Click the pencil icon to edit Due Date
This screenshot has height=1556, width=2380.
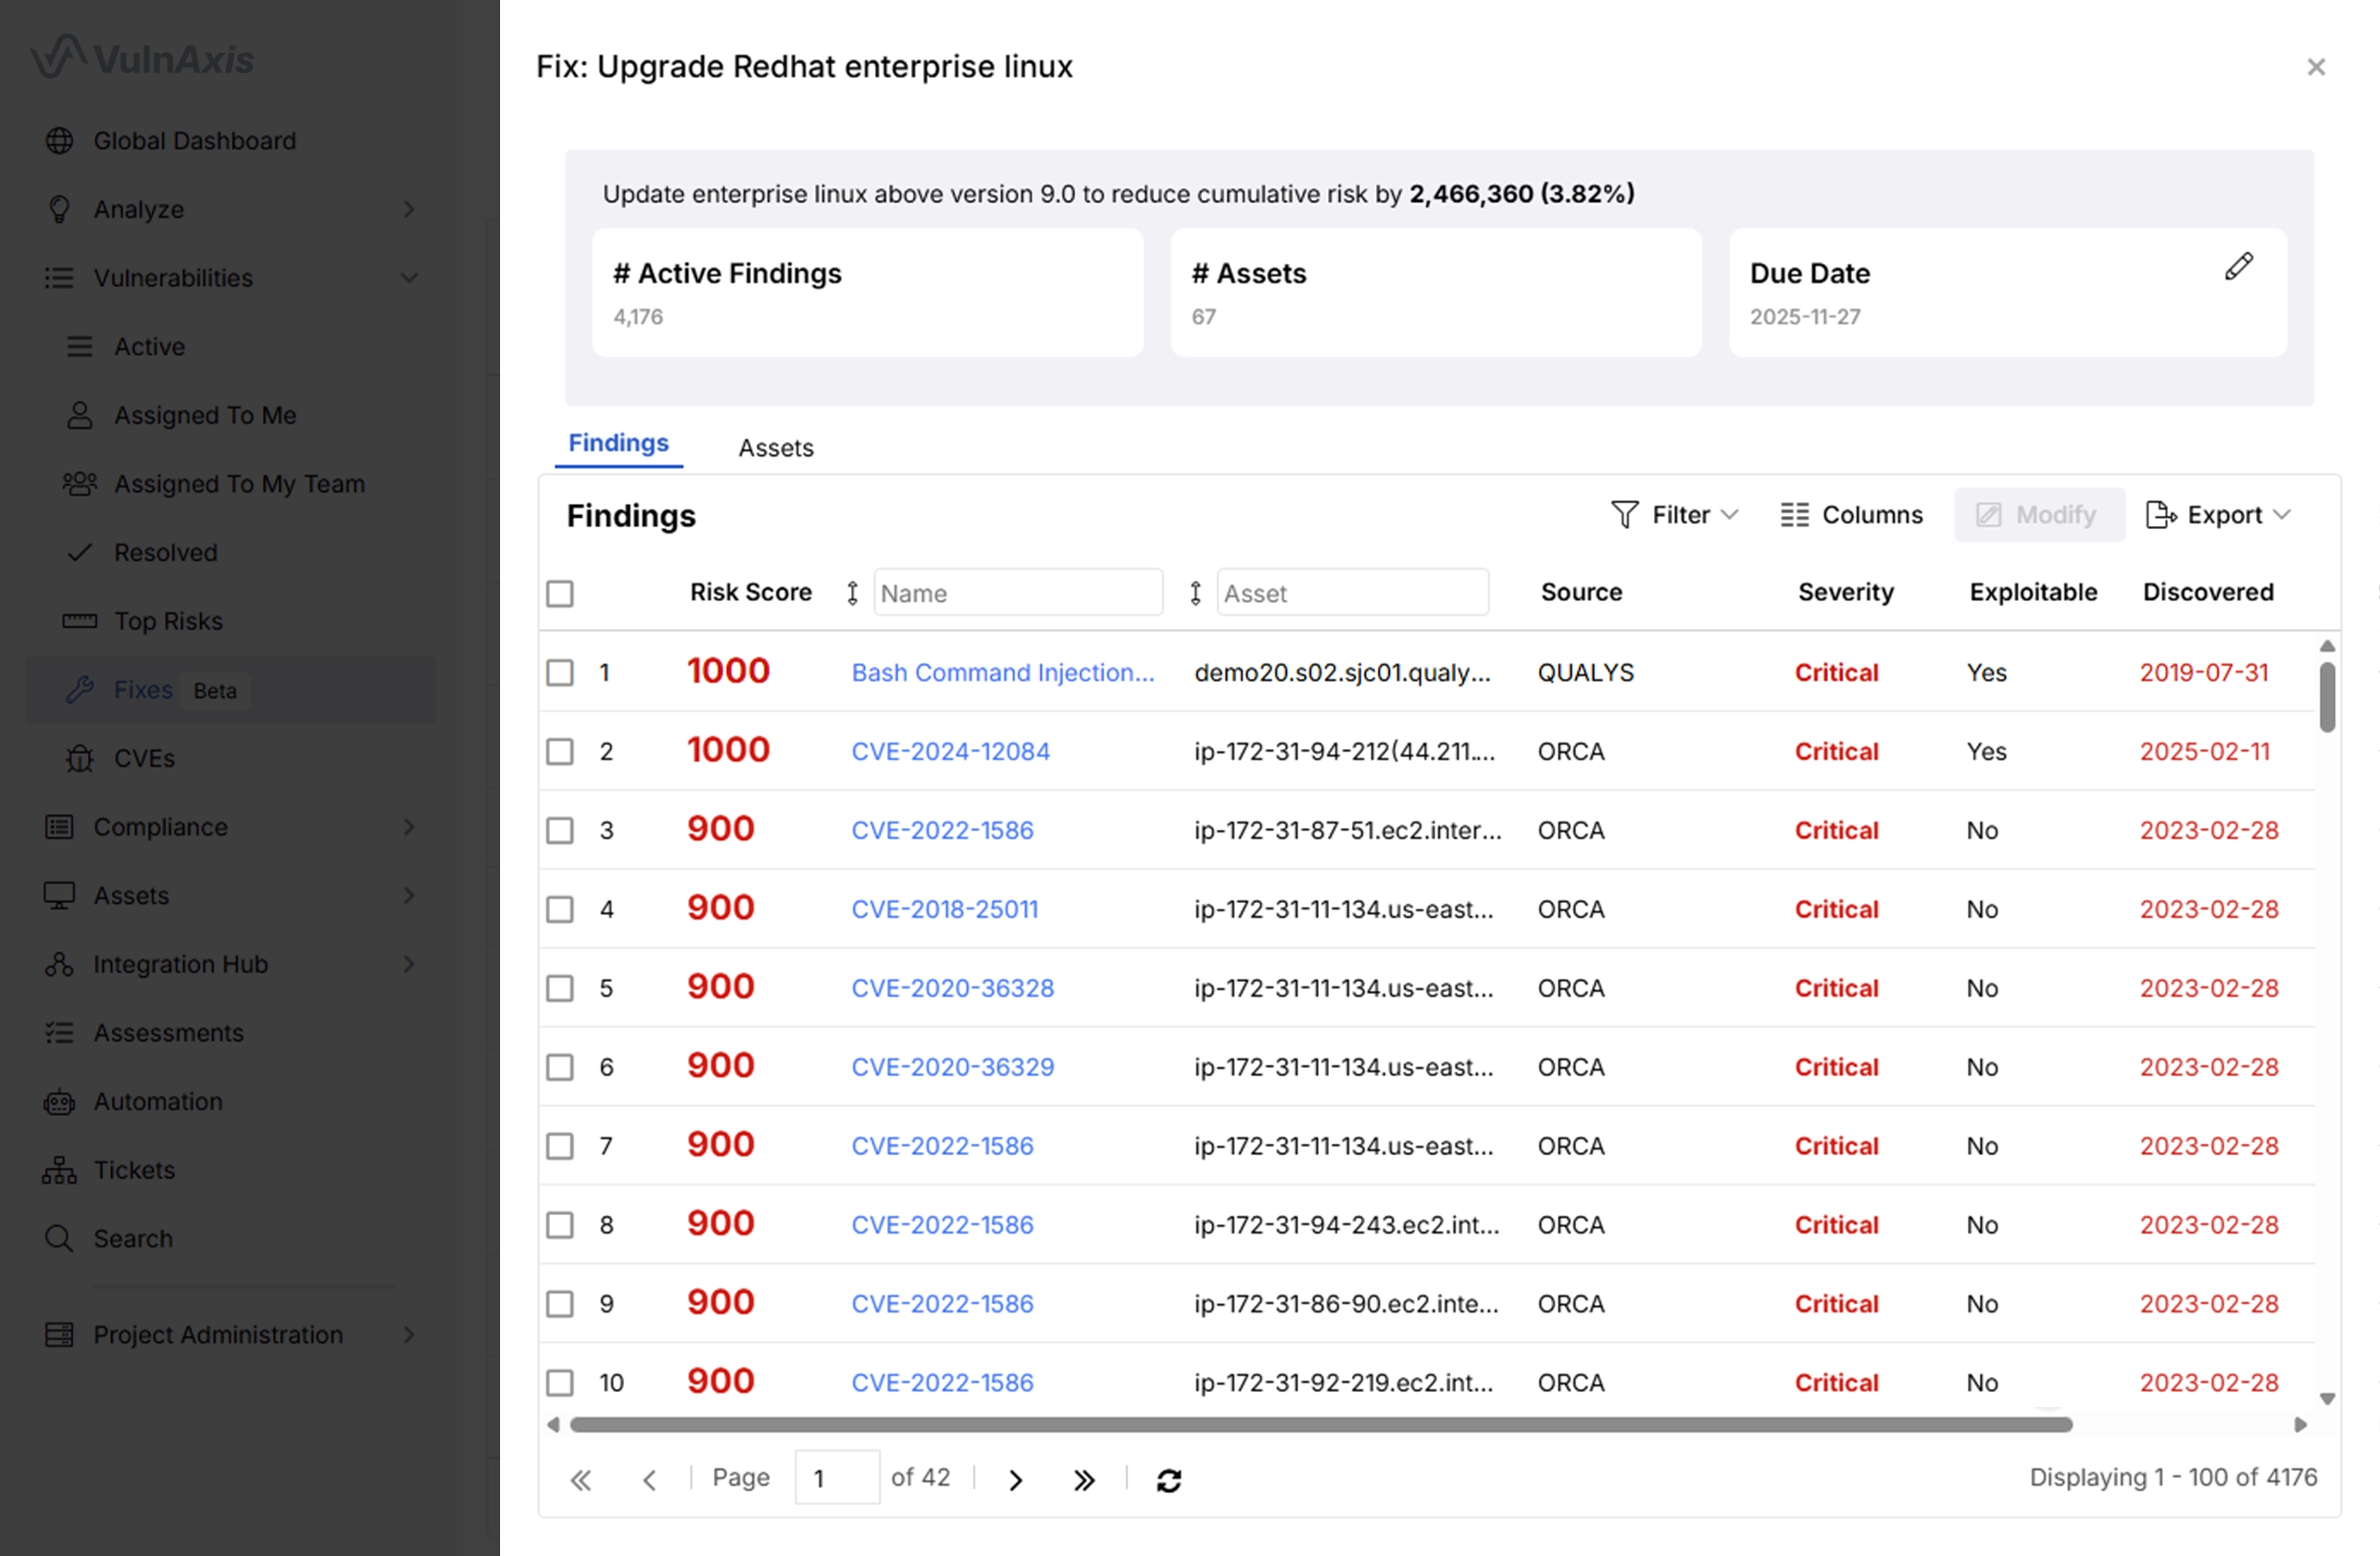click(x=2238, y=267)
